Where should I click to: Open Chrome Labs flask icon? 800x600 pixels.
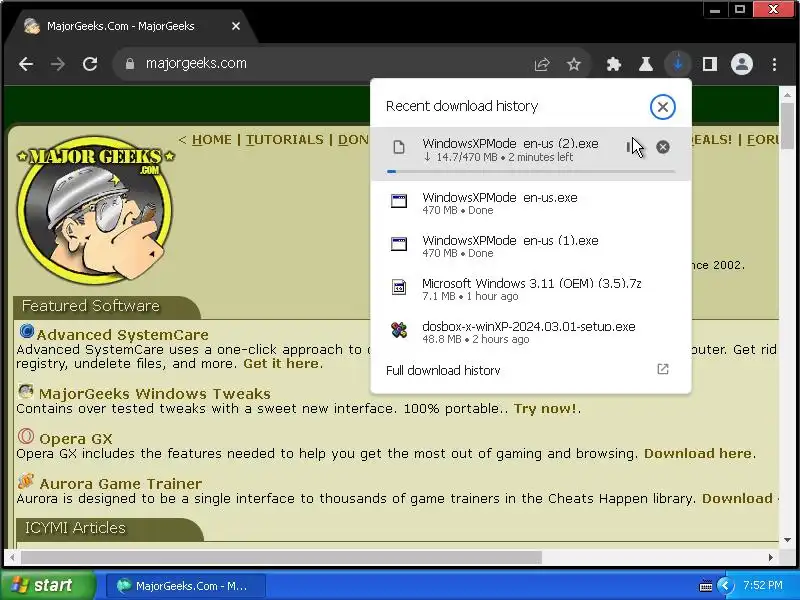click(646, 64)
